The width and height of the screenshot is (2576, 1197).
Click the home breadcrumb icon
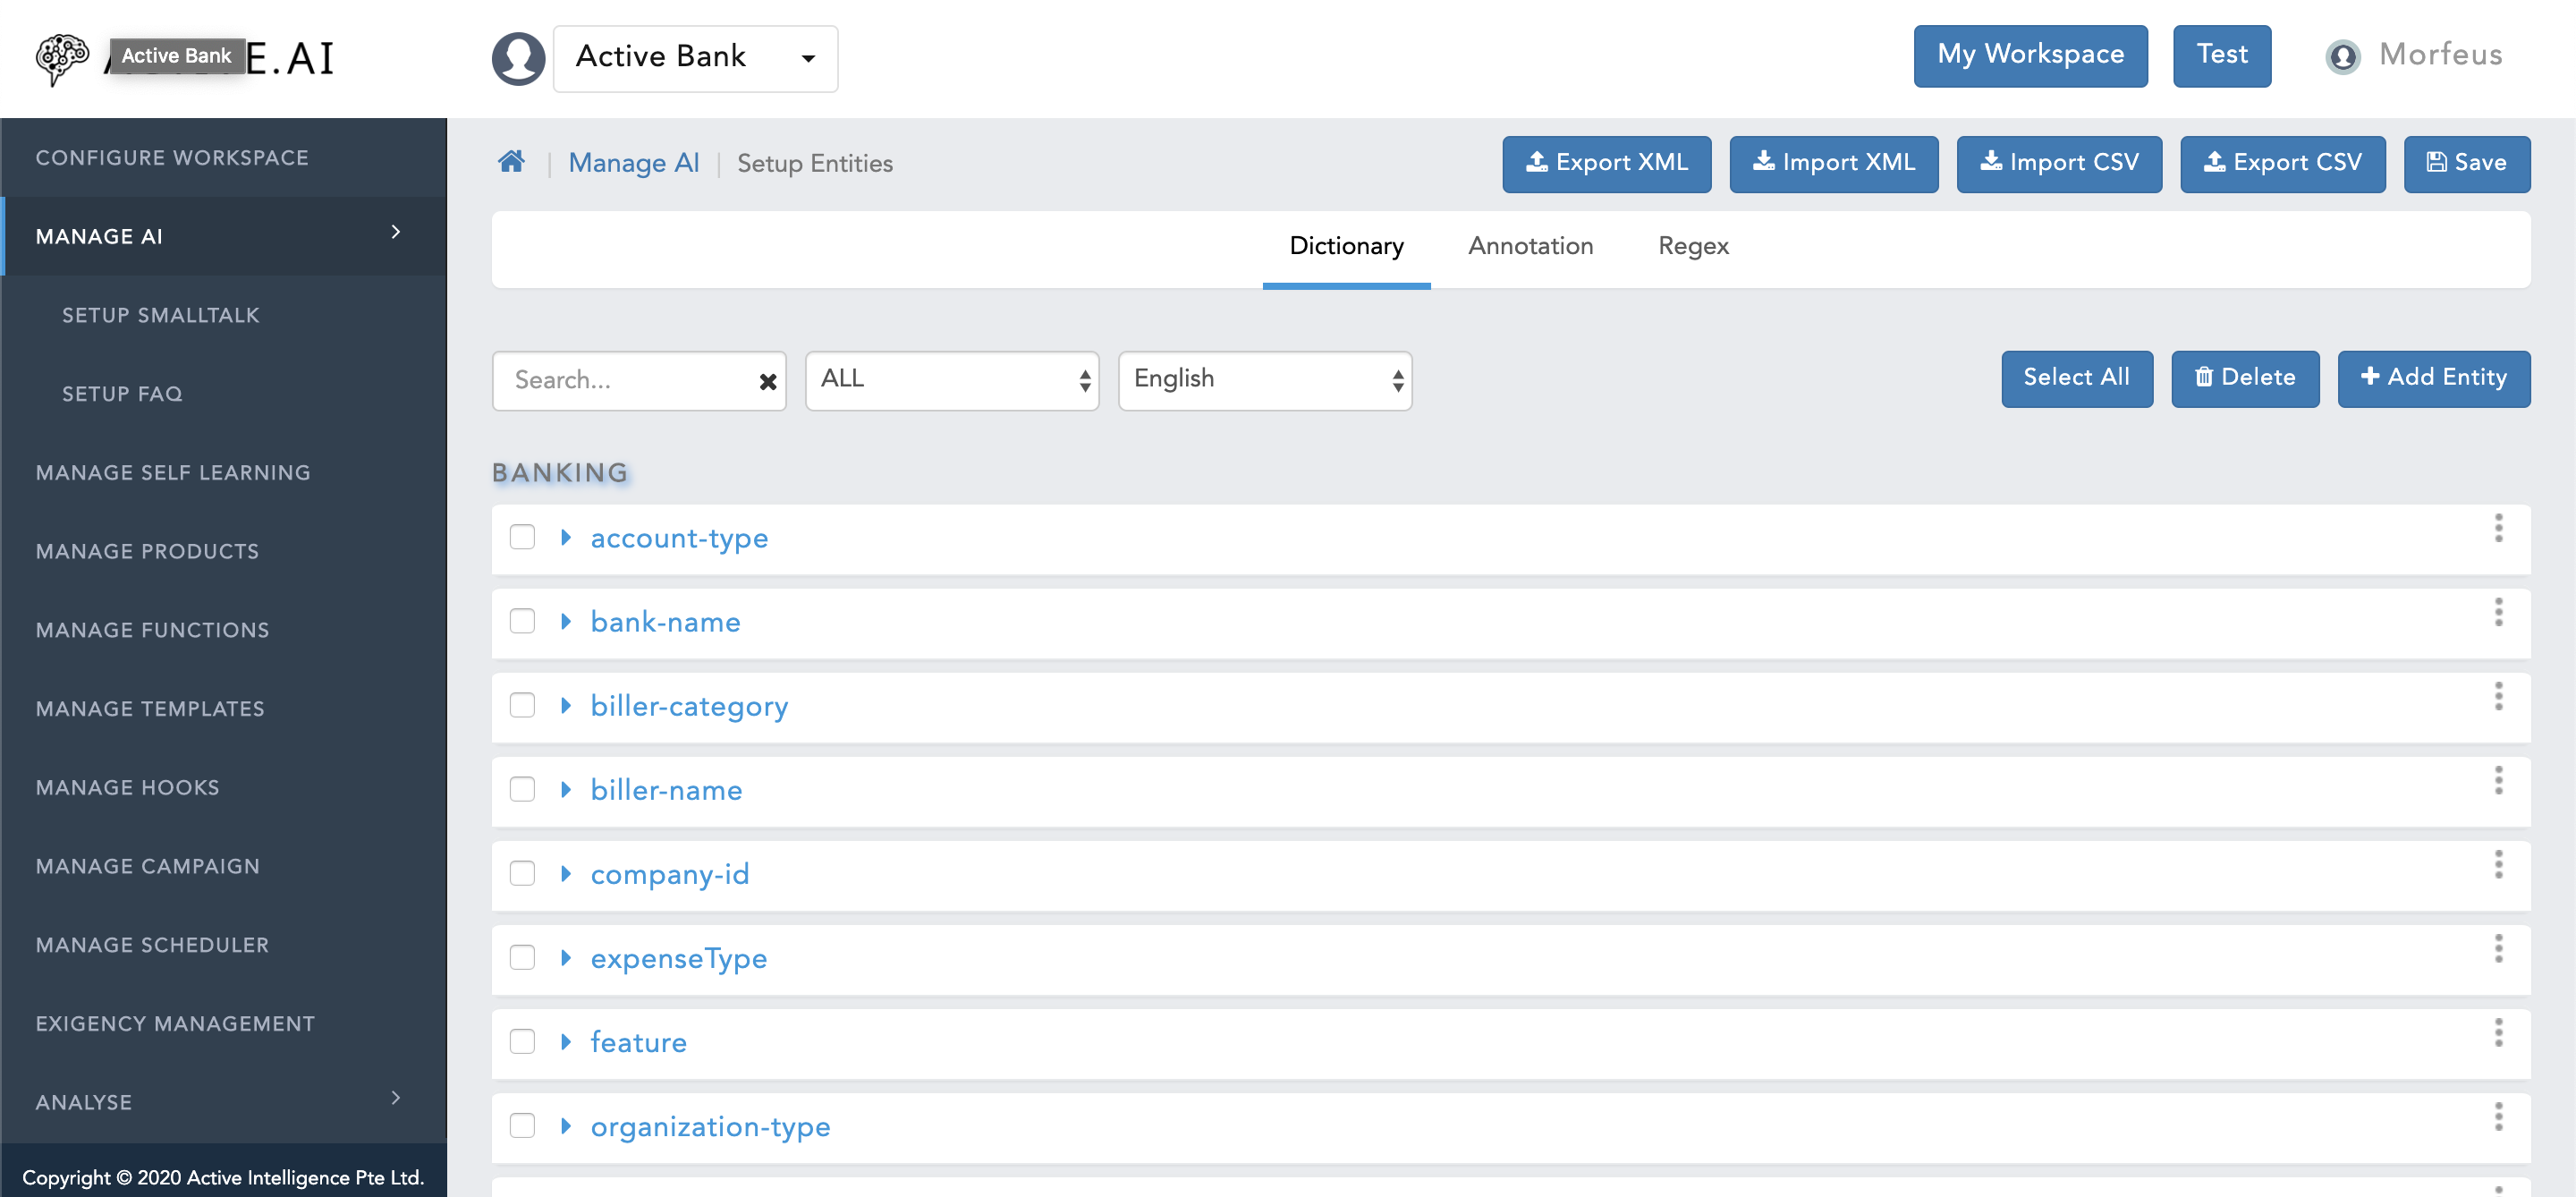(x=513, y=161)
